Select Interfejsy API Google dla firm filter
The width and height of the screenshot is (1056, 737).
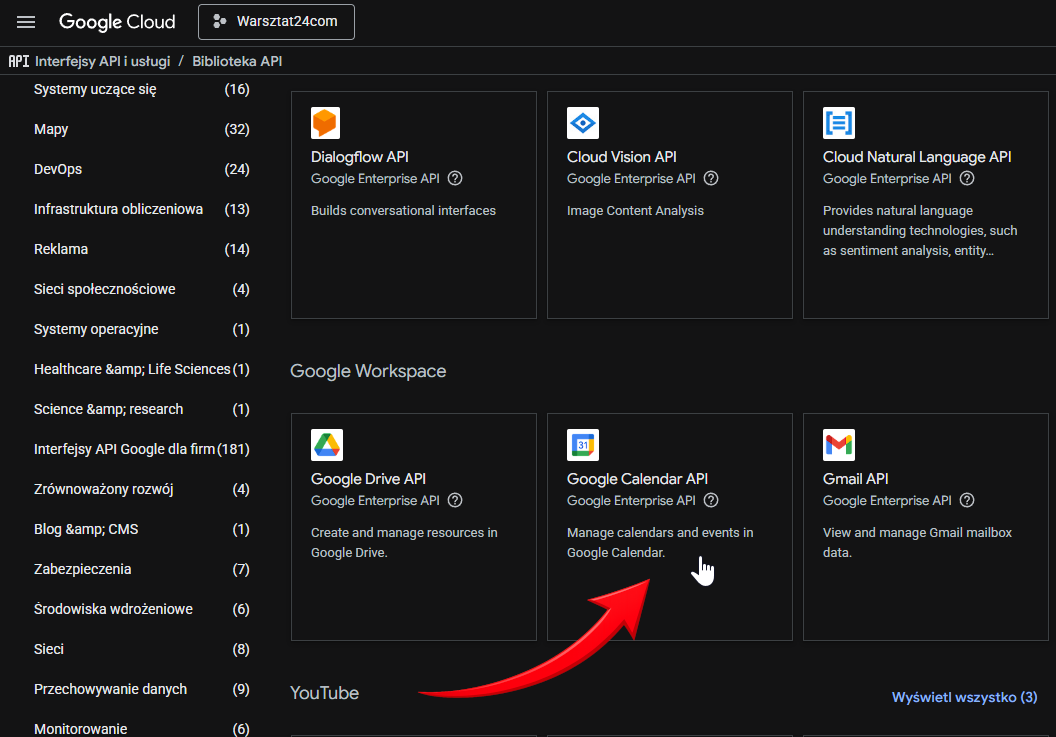click(x=124, y=449)
